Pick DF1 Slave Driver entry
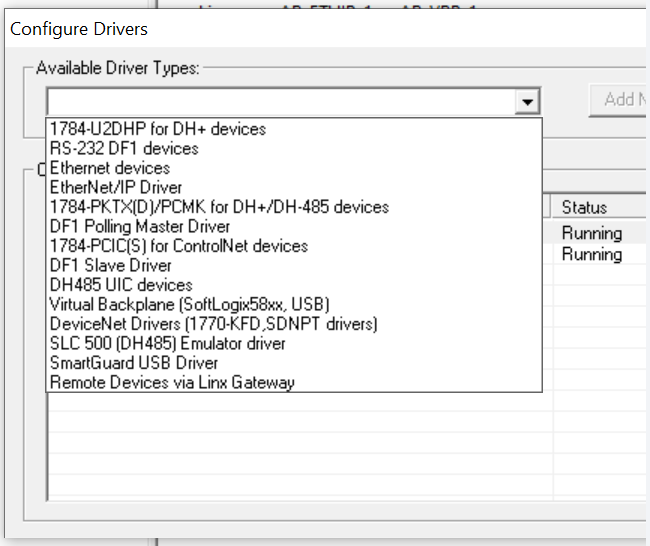Image resolution: width=650 pixels, height=546 pixels. click(294, 265)
